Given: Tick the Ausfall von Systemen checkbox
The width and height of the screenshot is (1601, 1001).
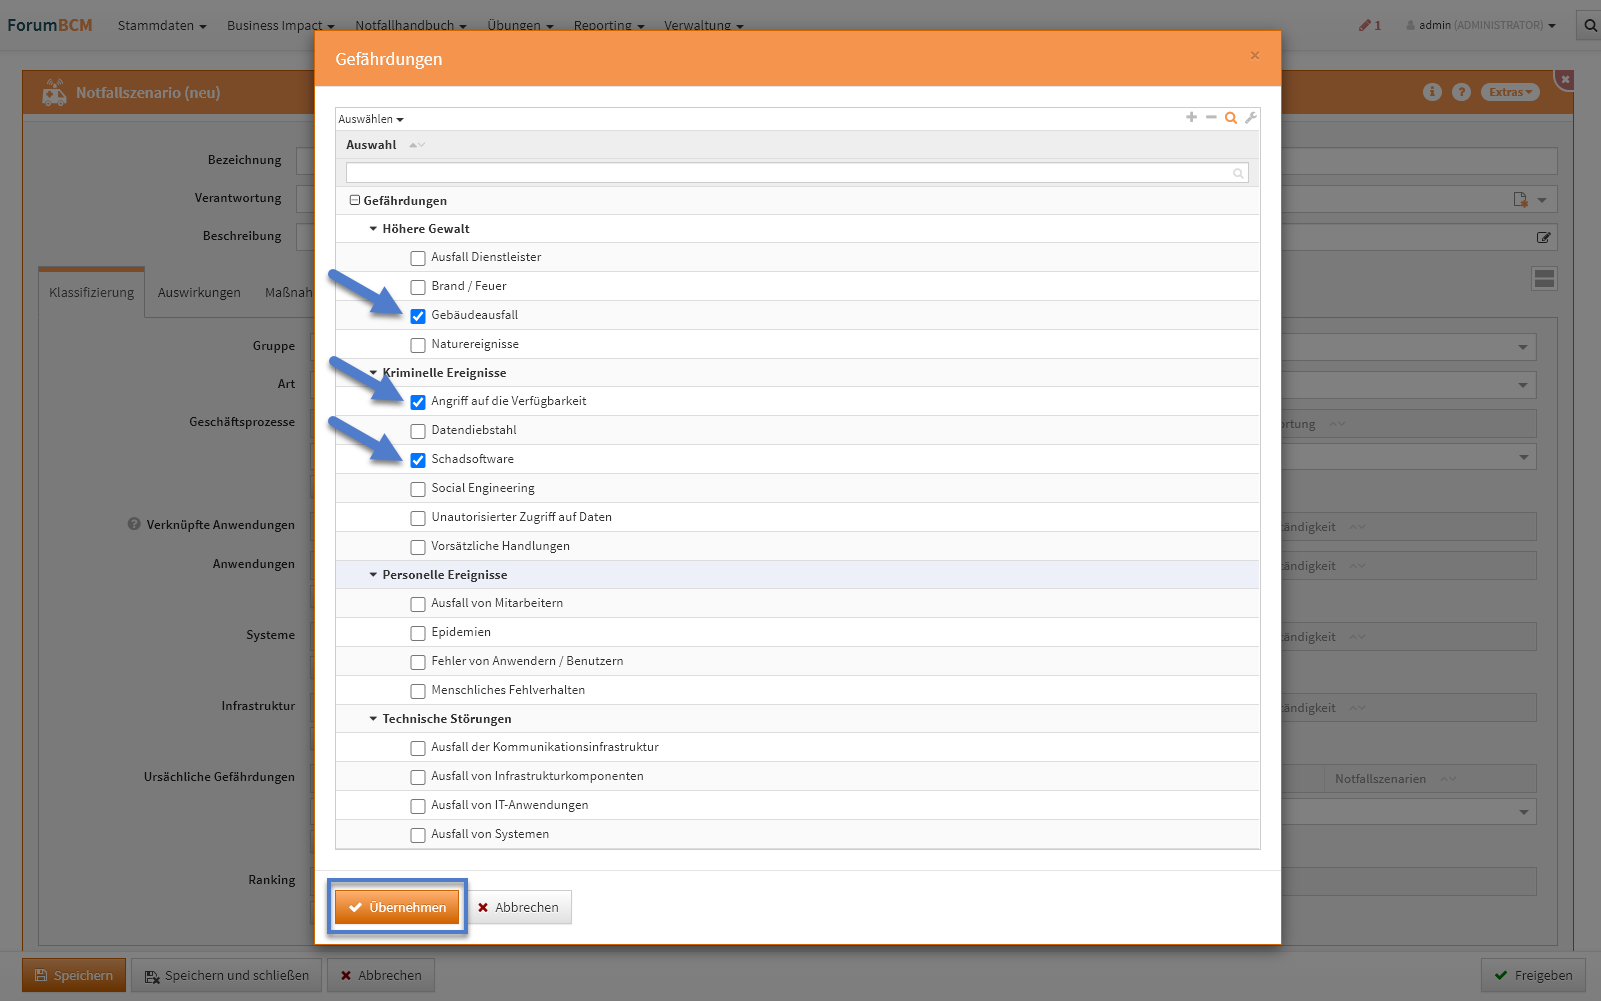Looking at the screenshot, I should (418, 835).
